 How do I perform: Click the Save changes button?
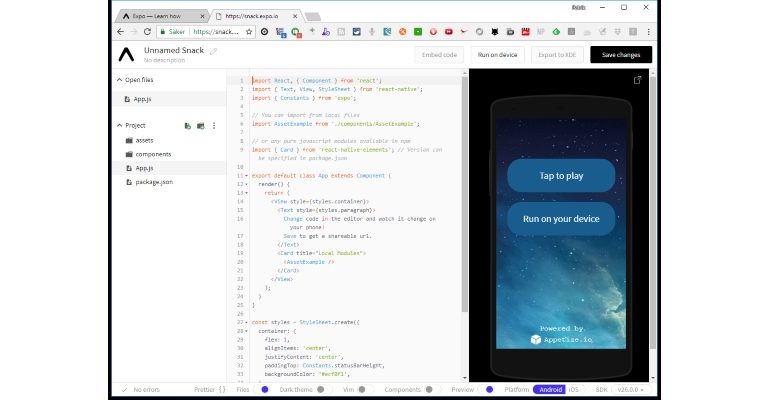[620, 55]
